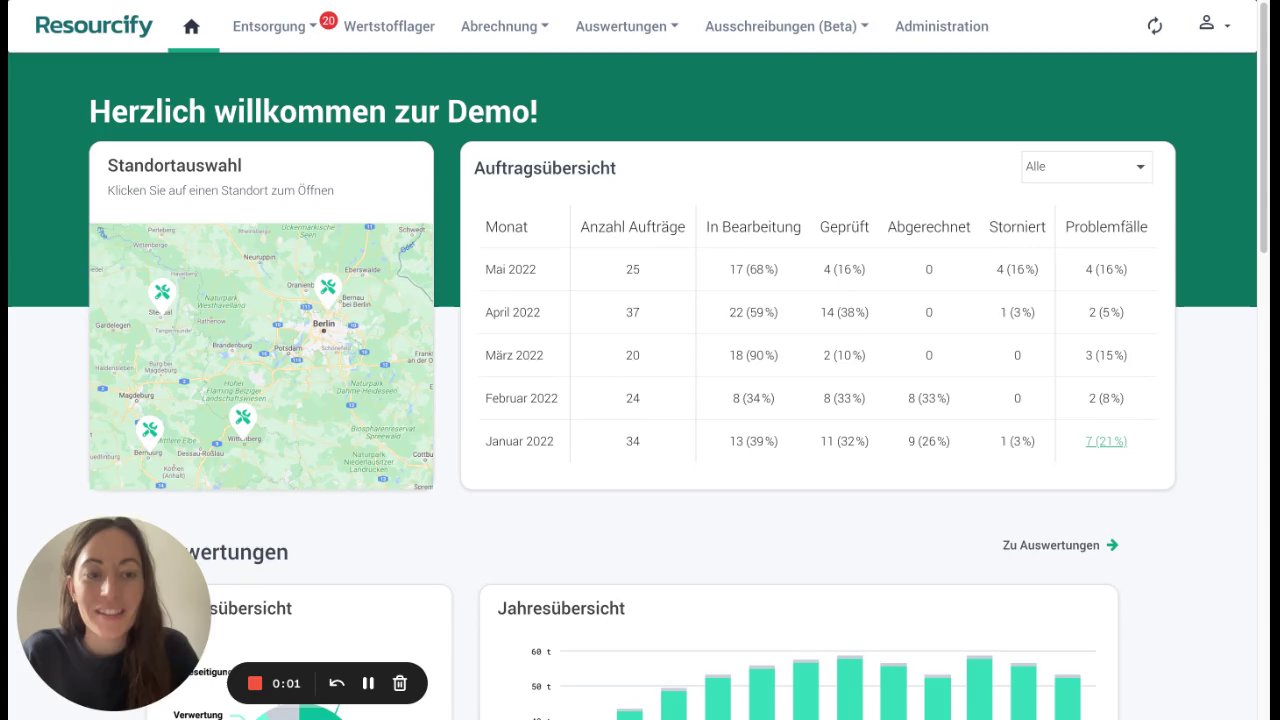This screenshot has height=720, width=1280.
Task: Click the Jahresübersicht chart title
Action: (x=561, y=608)
